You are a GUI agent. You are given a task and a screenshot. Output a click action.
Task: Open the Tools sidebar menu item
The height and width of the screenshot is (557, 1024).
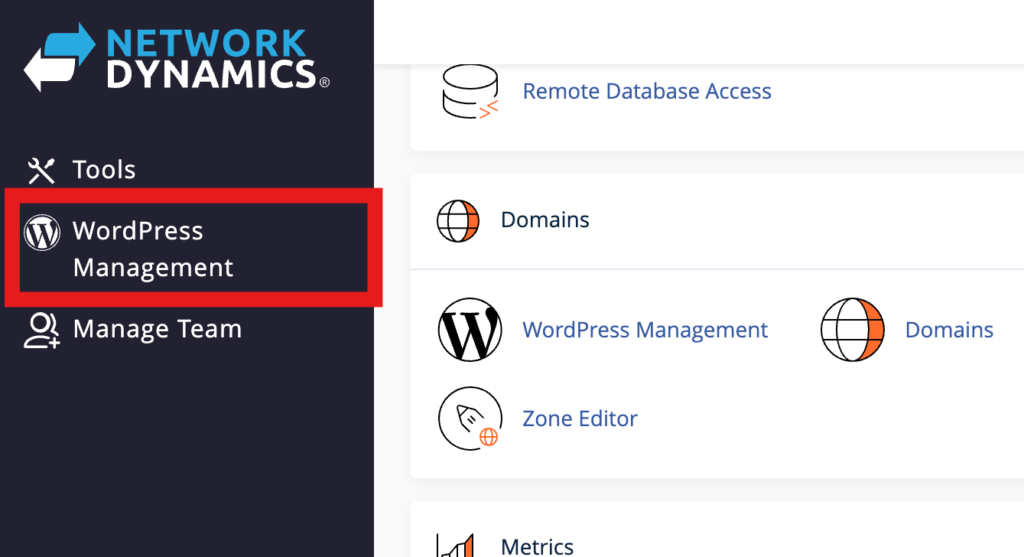click(x=104, y=170)
